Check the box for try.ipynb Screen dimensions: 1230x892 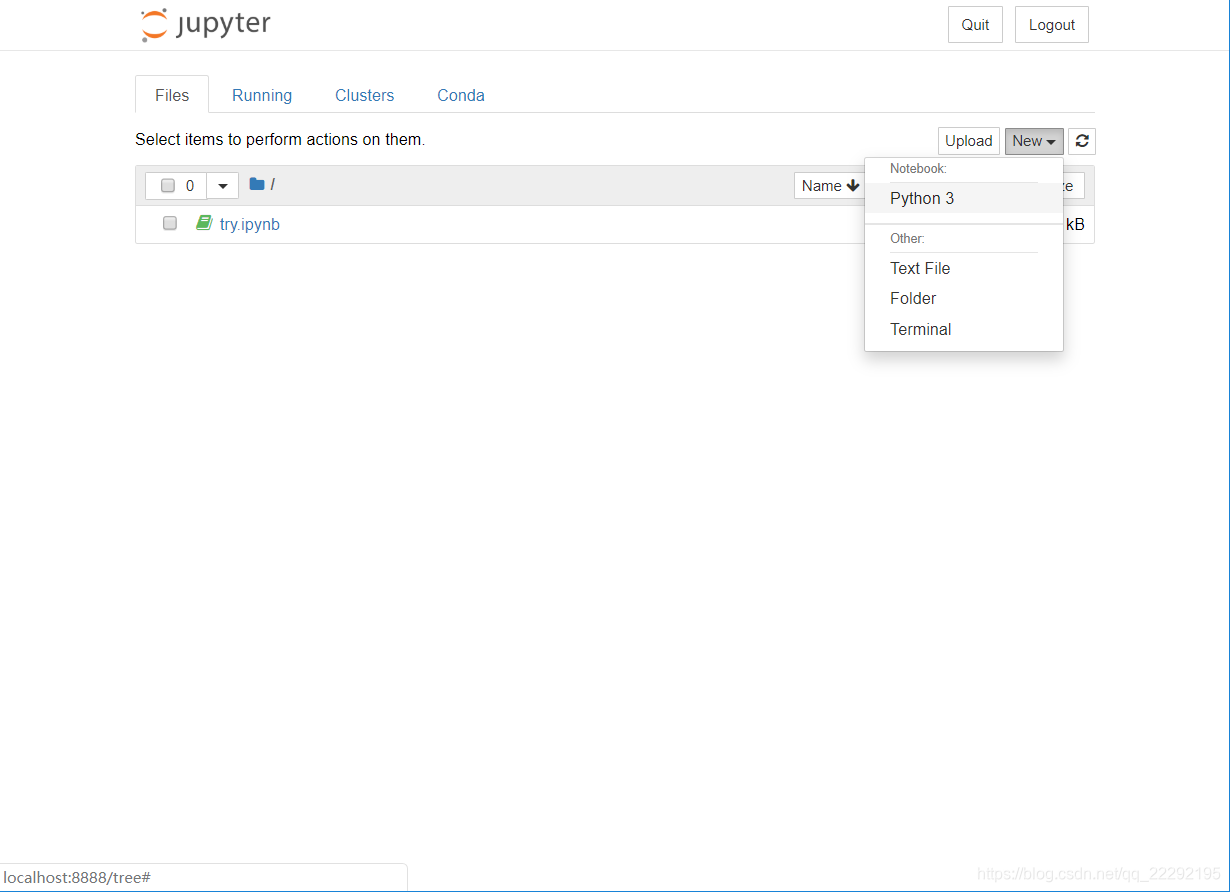(170, 224)
